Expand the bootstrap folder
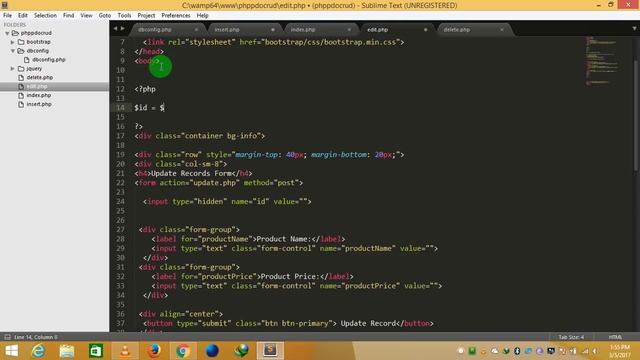This screenshot has height=360, width=640. click(13, 42)
